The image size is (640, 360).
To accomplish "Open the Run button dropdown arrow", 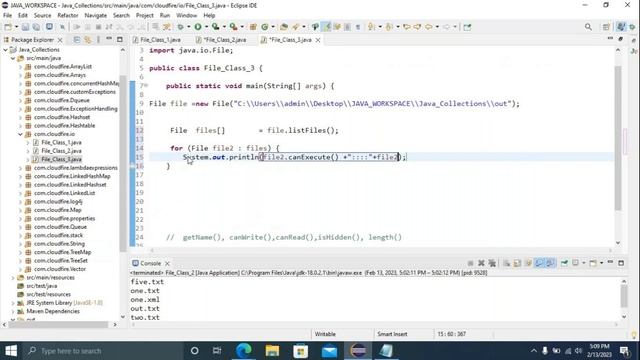I will (206, 27).
